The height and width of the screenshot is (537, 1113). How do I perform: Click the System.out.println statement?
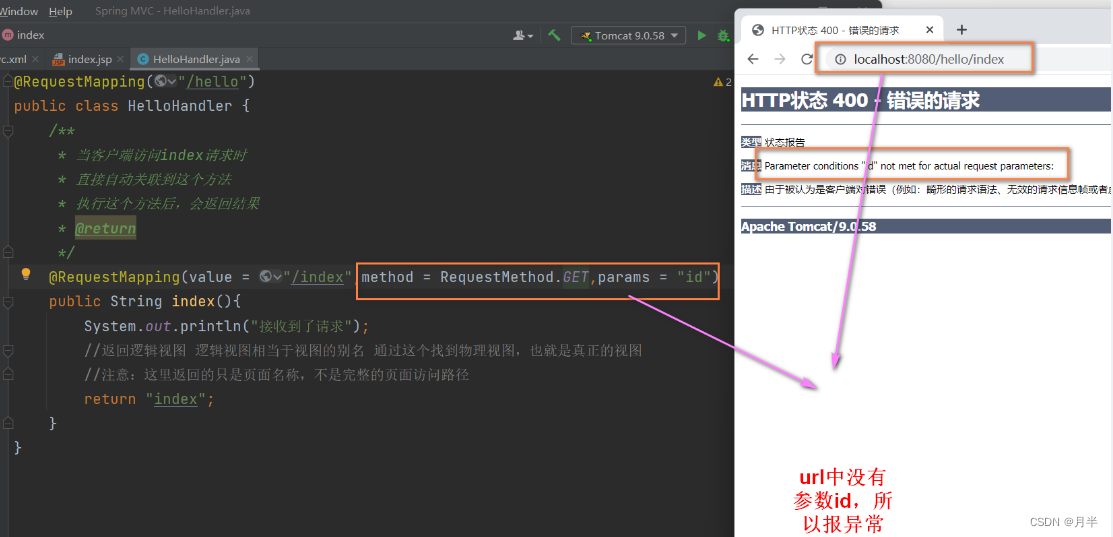[x=227, y=326]
